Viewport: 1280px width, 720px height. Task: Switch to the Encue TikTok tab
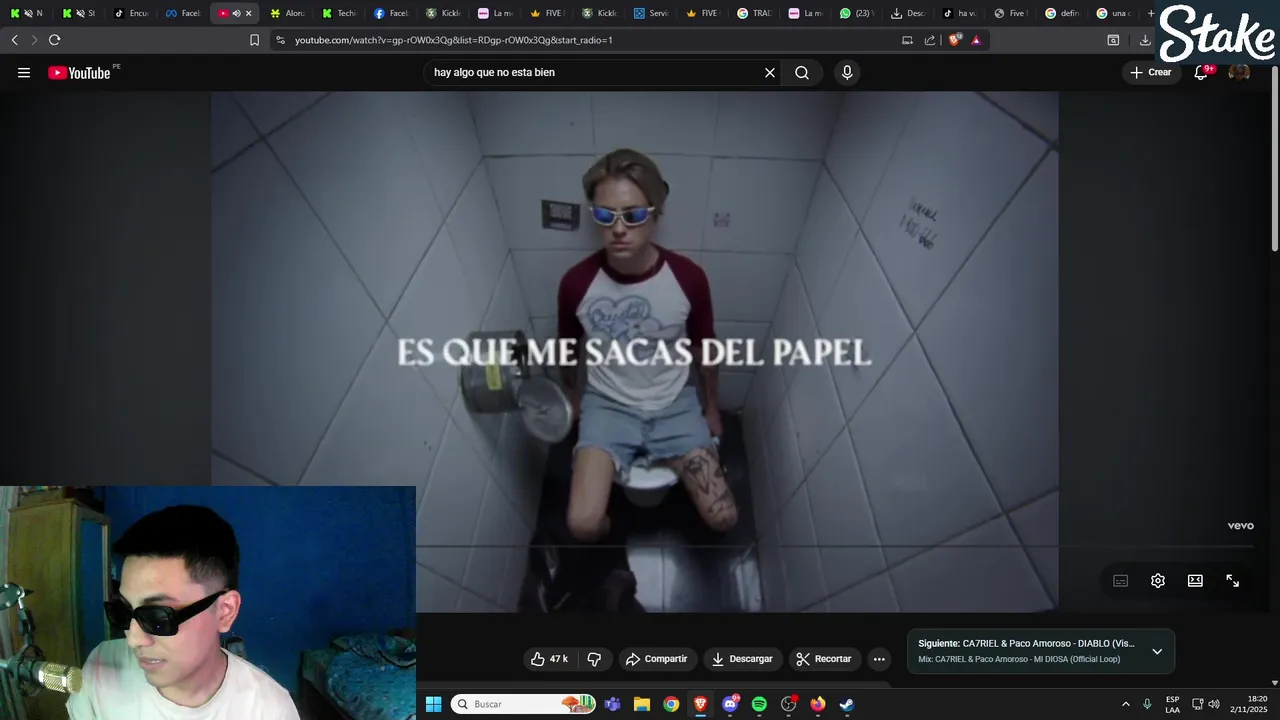coord(132,13)
